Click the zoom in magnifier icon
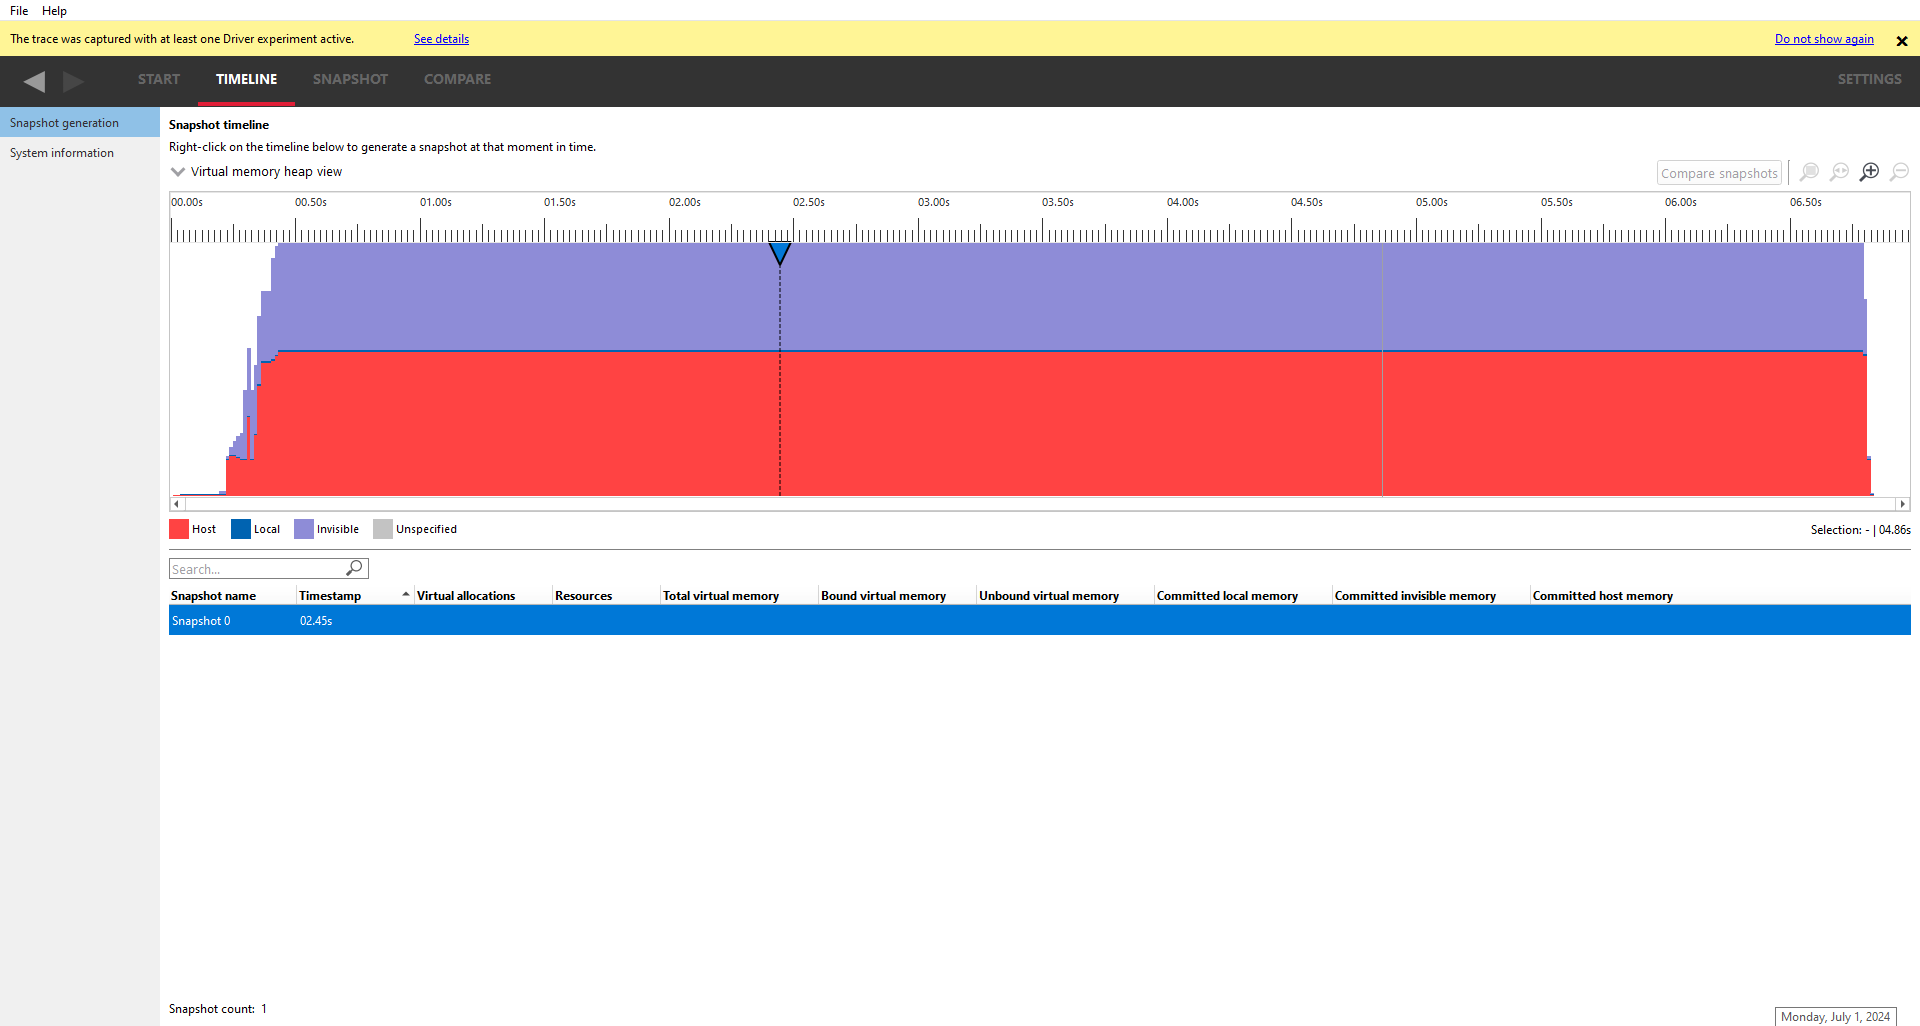 click(1868, 172)
